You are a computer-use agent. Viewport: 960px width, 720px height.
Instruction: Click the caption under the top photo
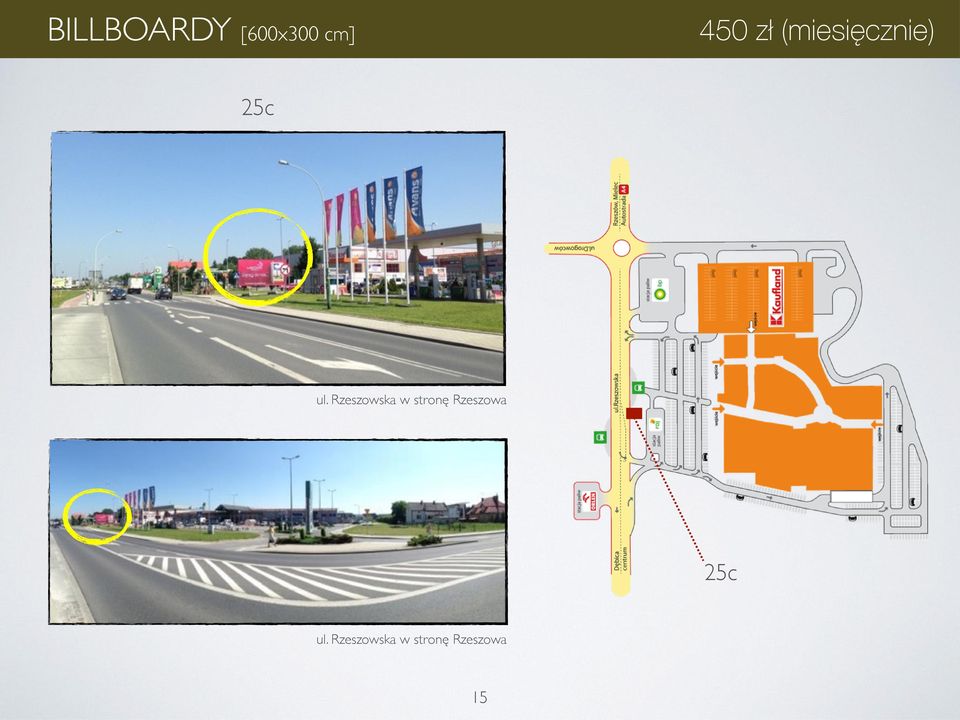point(411,400)
